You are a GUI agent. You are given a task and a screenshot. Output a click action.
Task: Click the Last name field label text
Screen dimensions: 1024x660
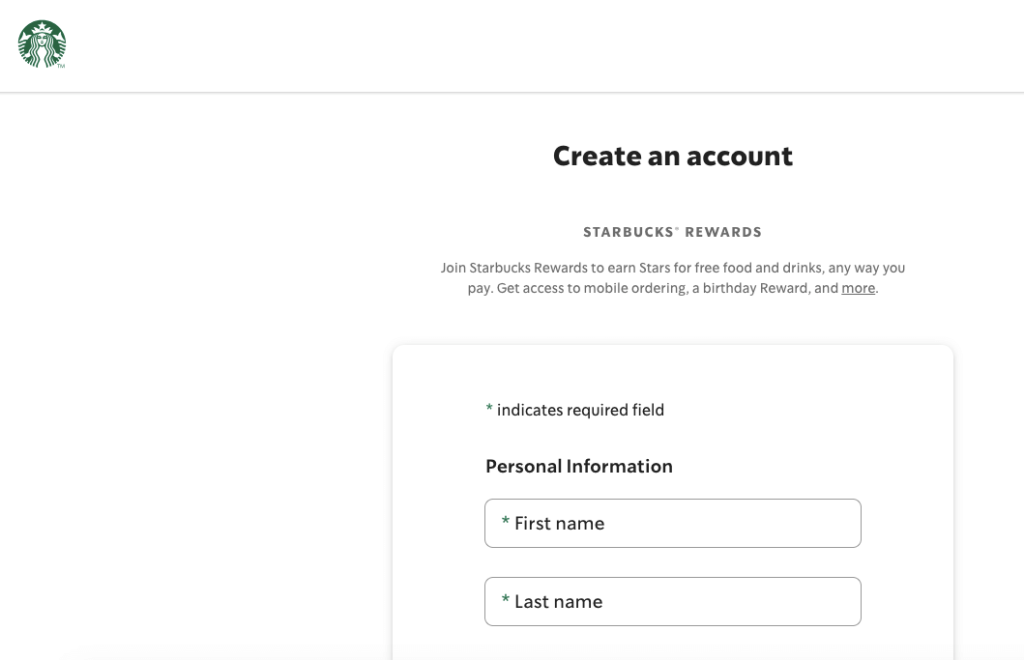(x=556, y=601)
